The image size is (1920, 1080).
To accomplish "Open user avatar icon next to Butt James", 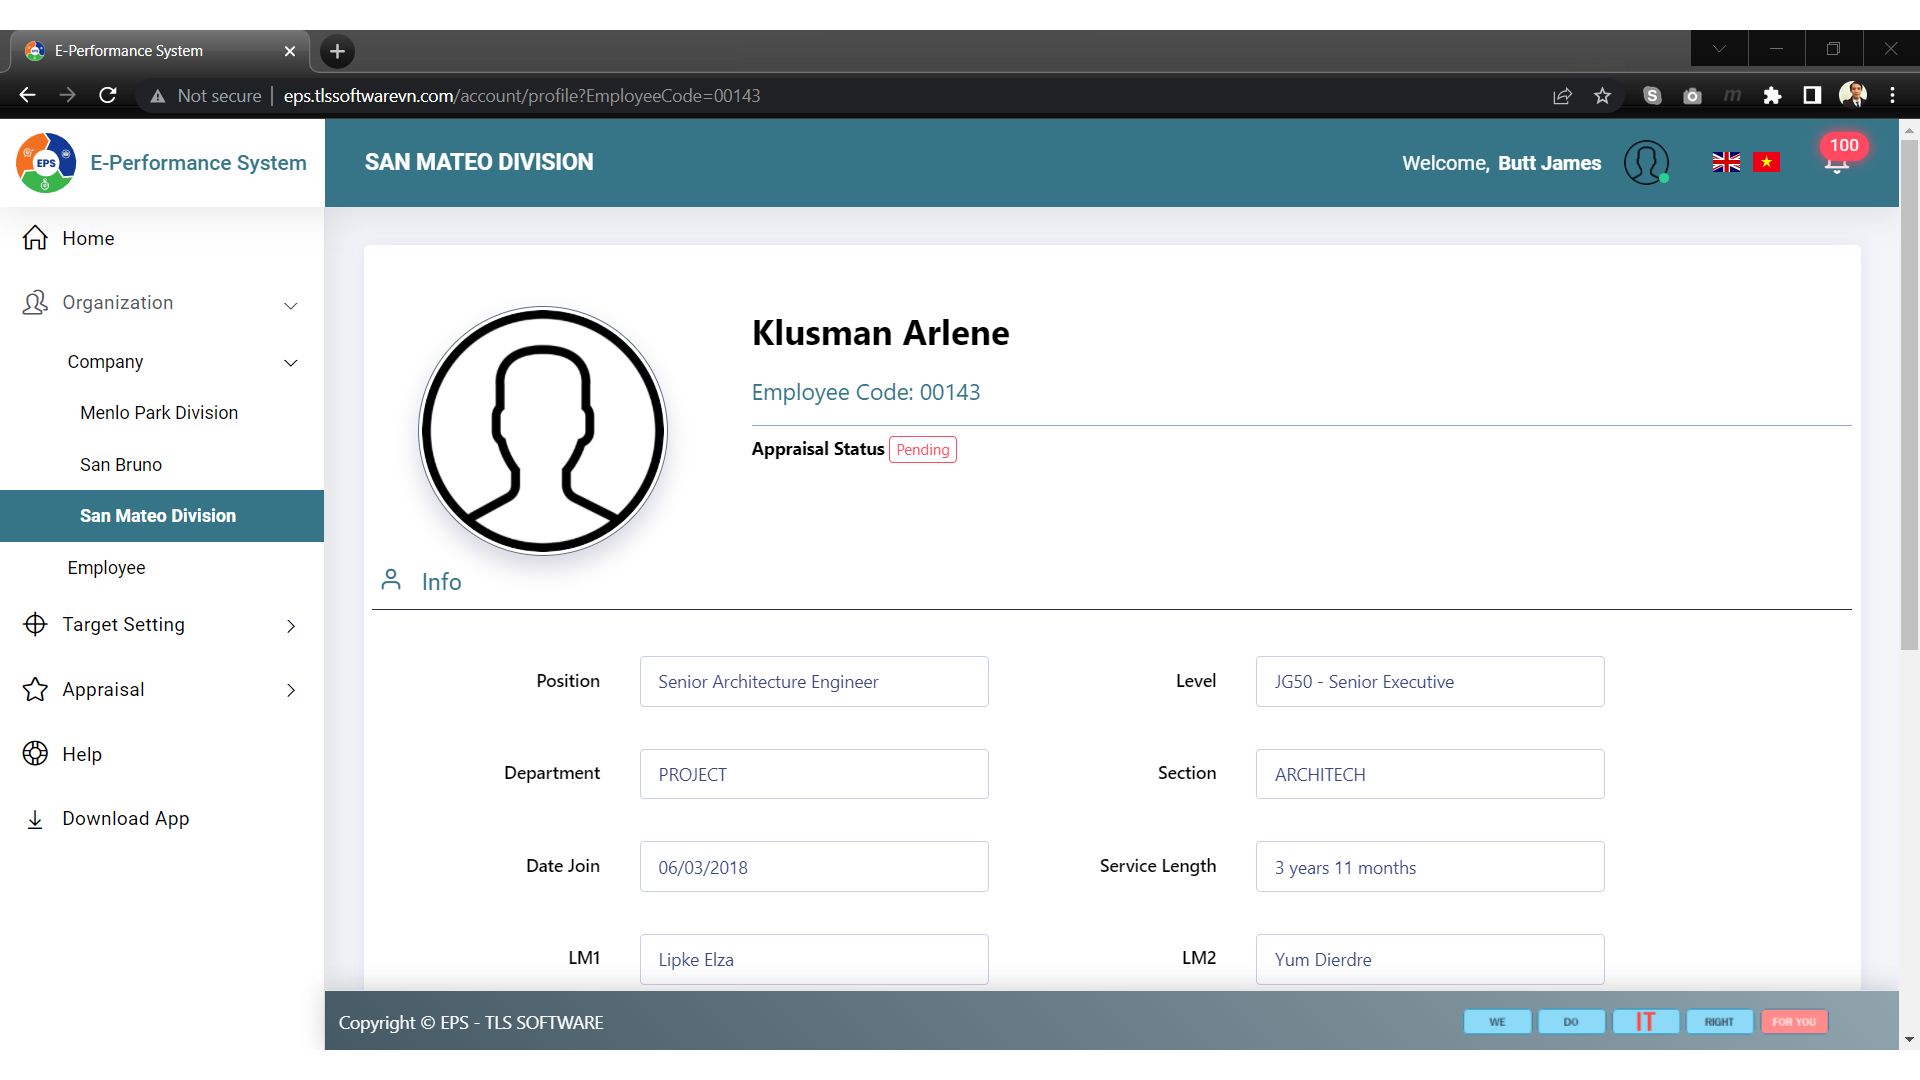I will click(1646, 162).
